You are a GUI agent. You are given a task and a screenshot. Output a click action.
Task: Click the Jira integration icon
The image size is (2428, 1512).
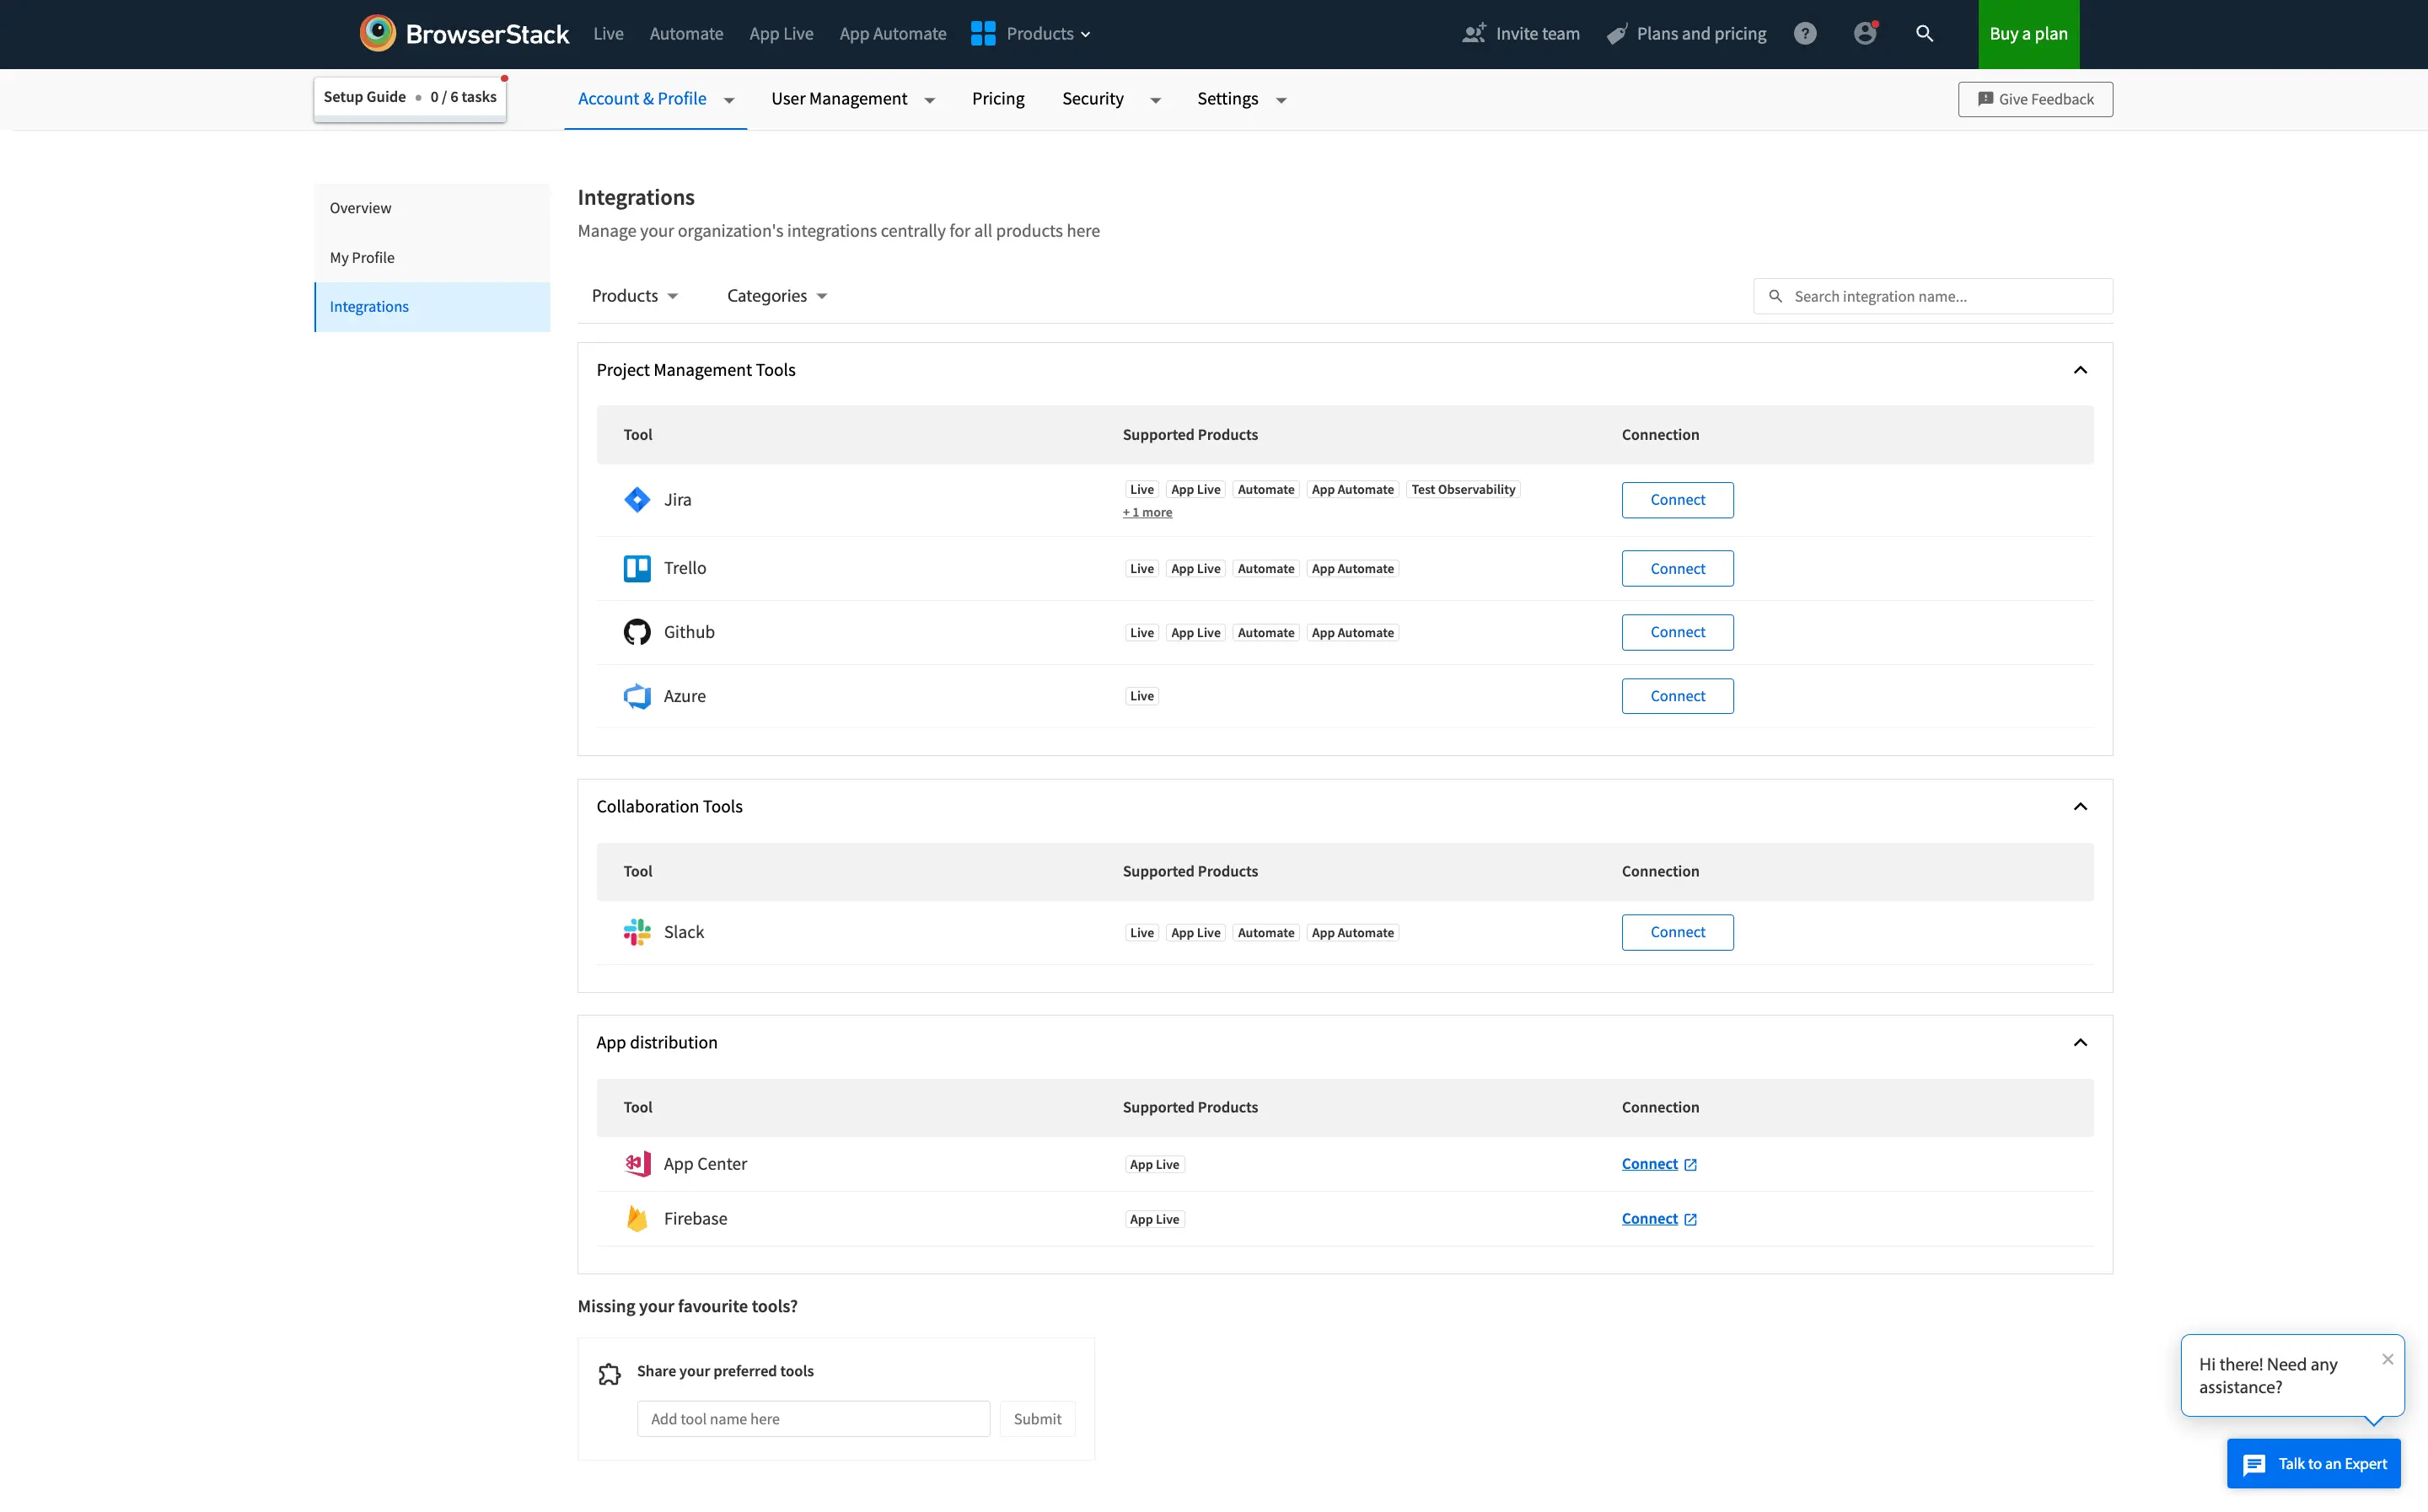[636, 500]
